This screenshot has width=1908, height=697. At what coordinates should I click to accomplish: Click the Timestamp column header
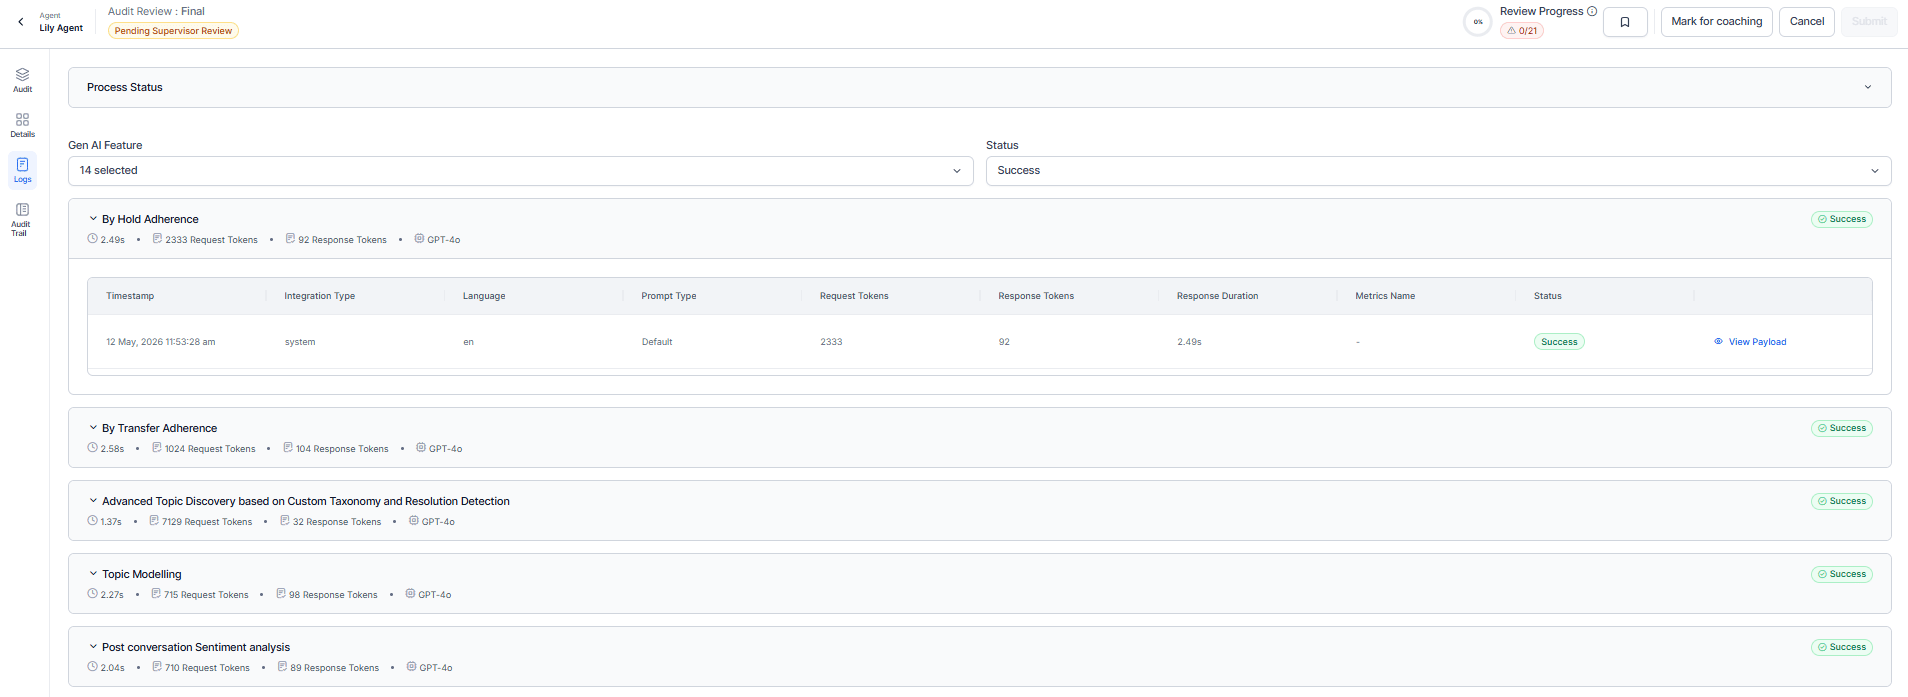point(130,296)
